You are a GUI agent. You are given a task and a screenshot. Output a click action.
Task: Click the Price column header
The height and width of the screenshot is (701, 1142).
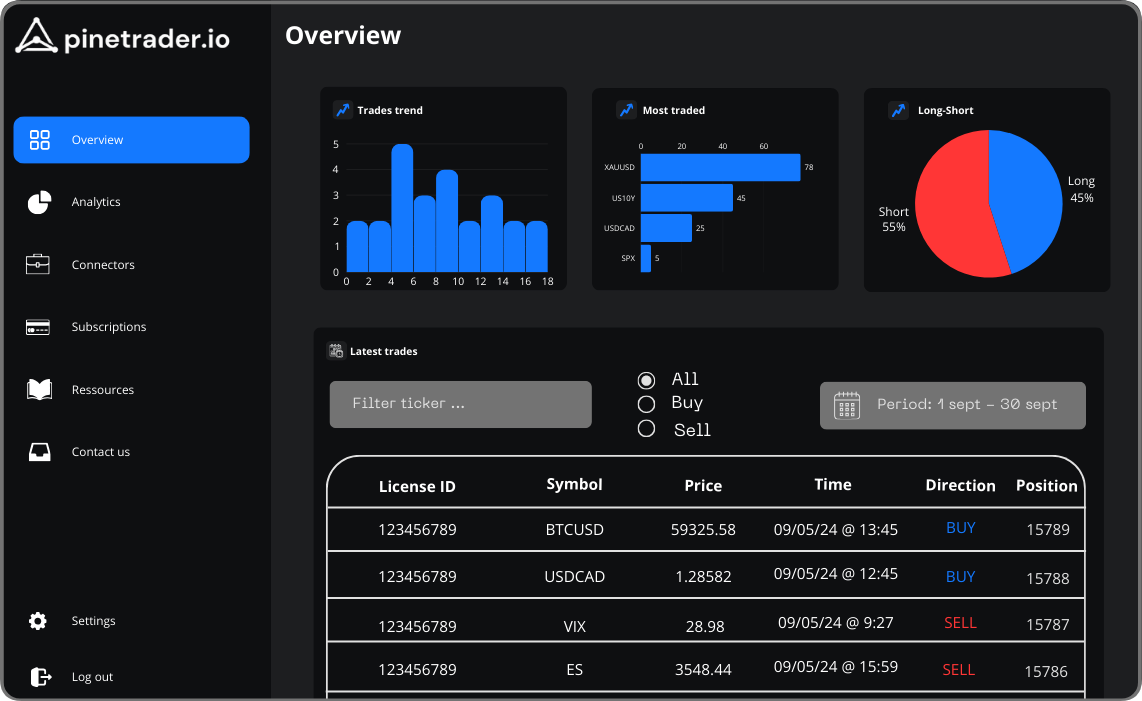703,486
